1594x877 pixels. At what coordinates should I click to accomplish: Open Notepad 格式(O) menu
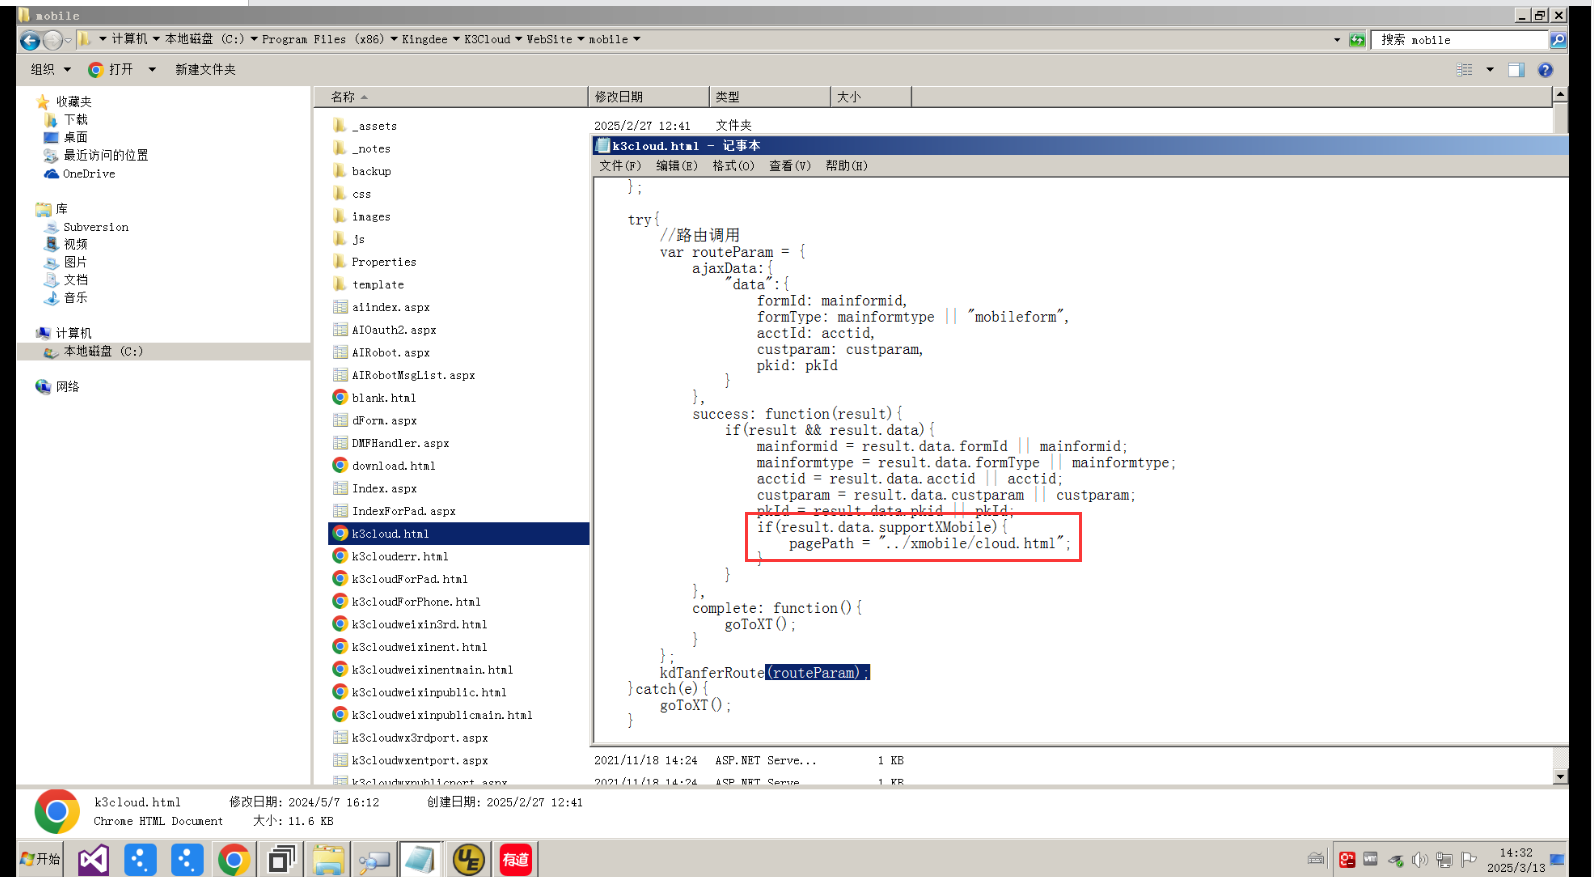(x=733, y=166)
